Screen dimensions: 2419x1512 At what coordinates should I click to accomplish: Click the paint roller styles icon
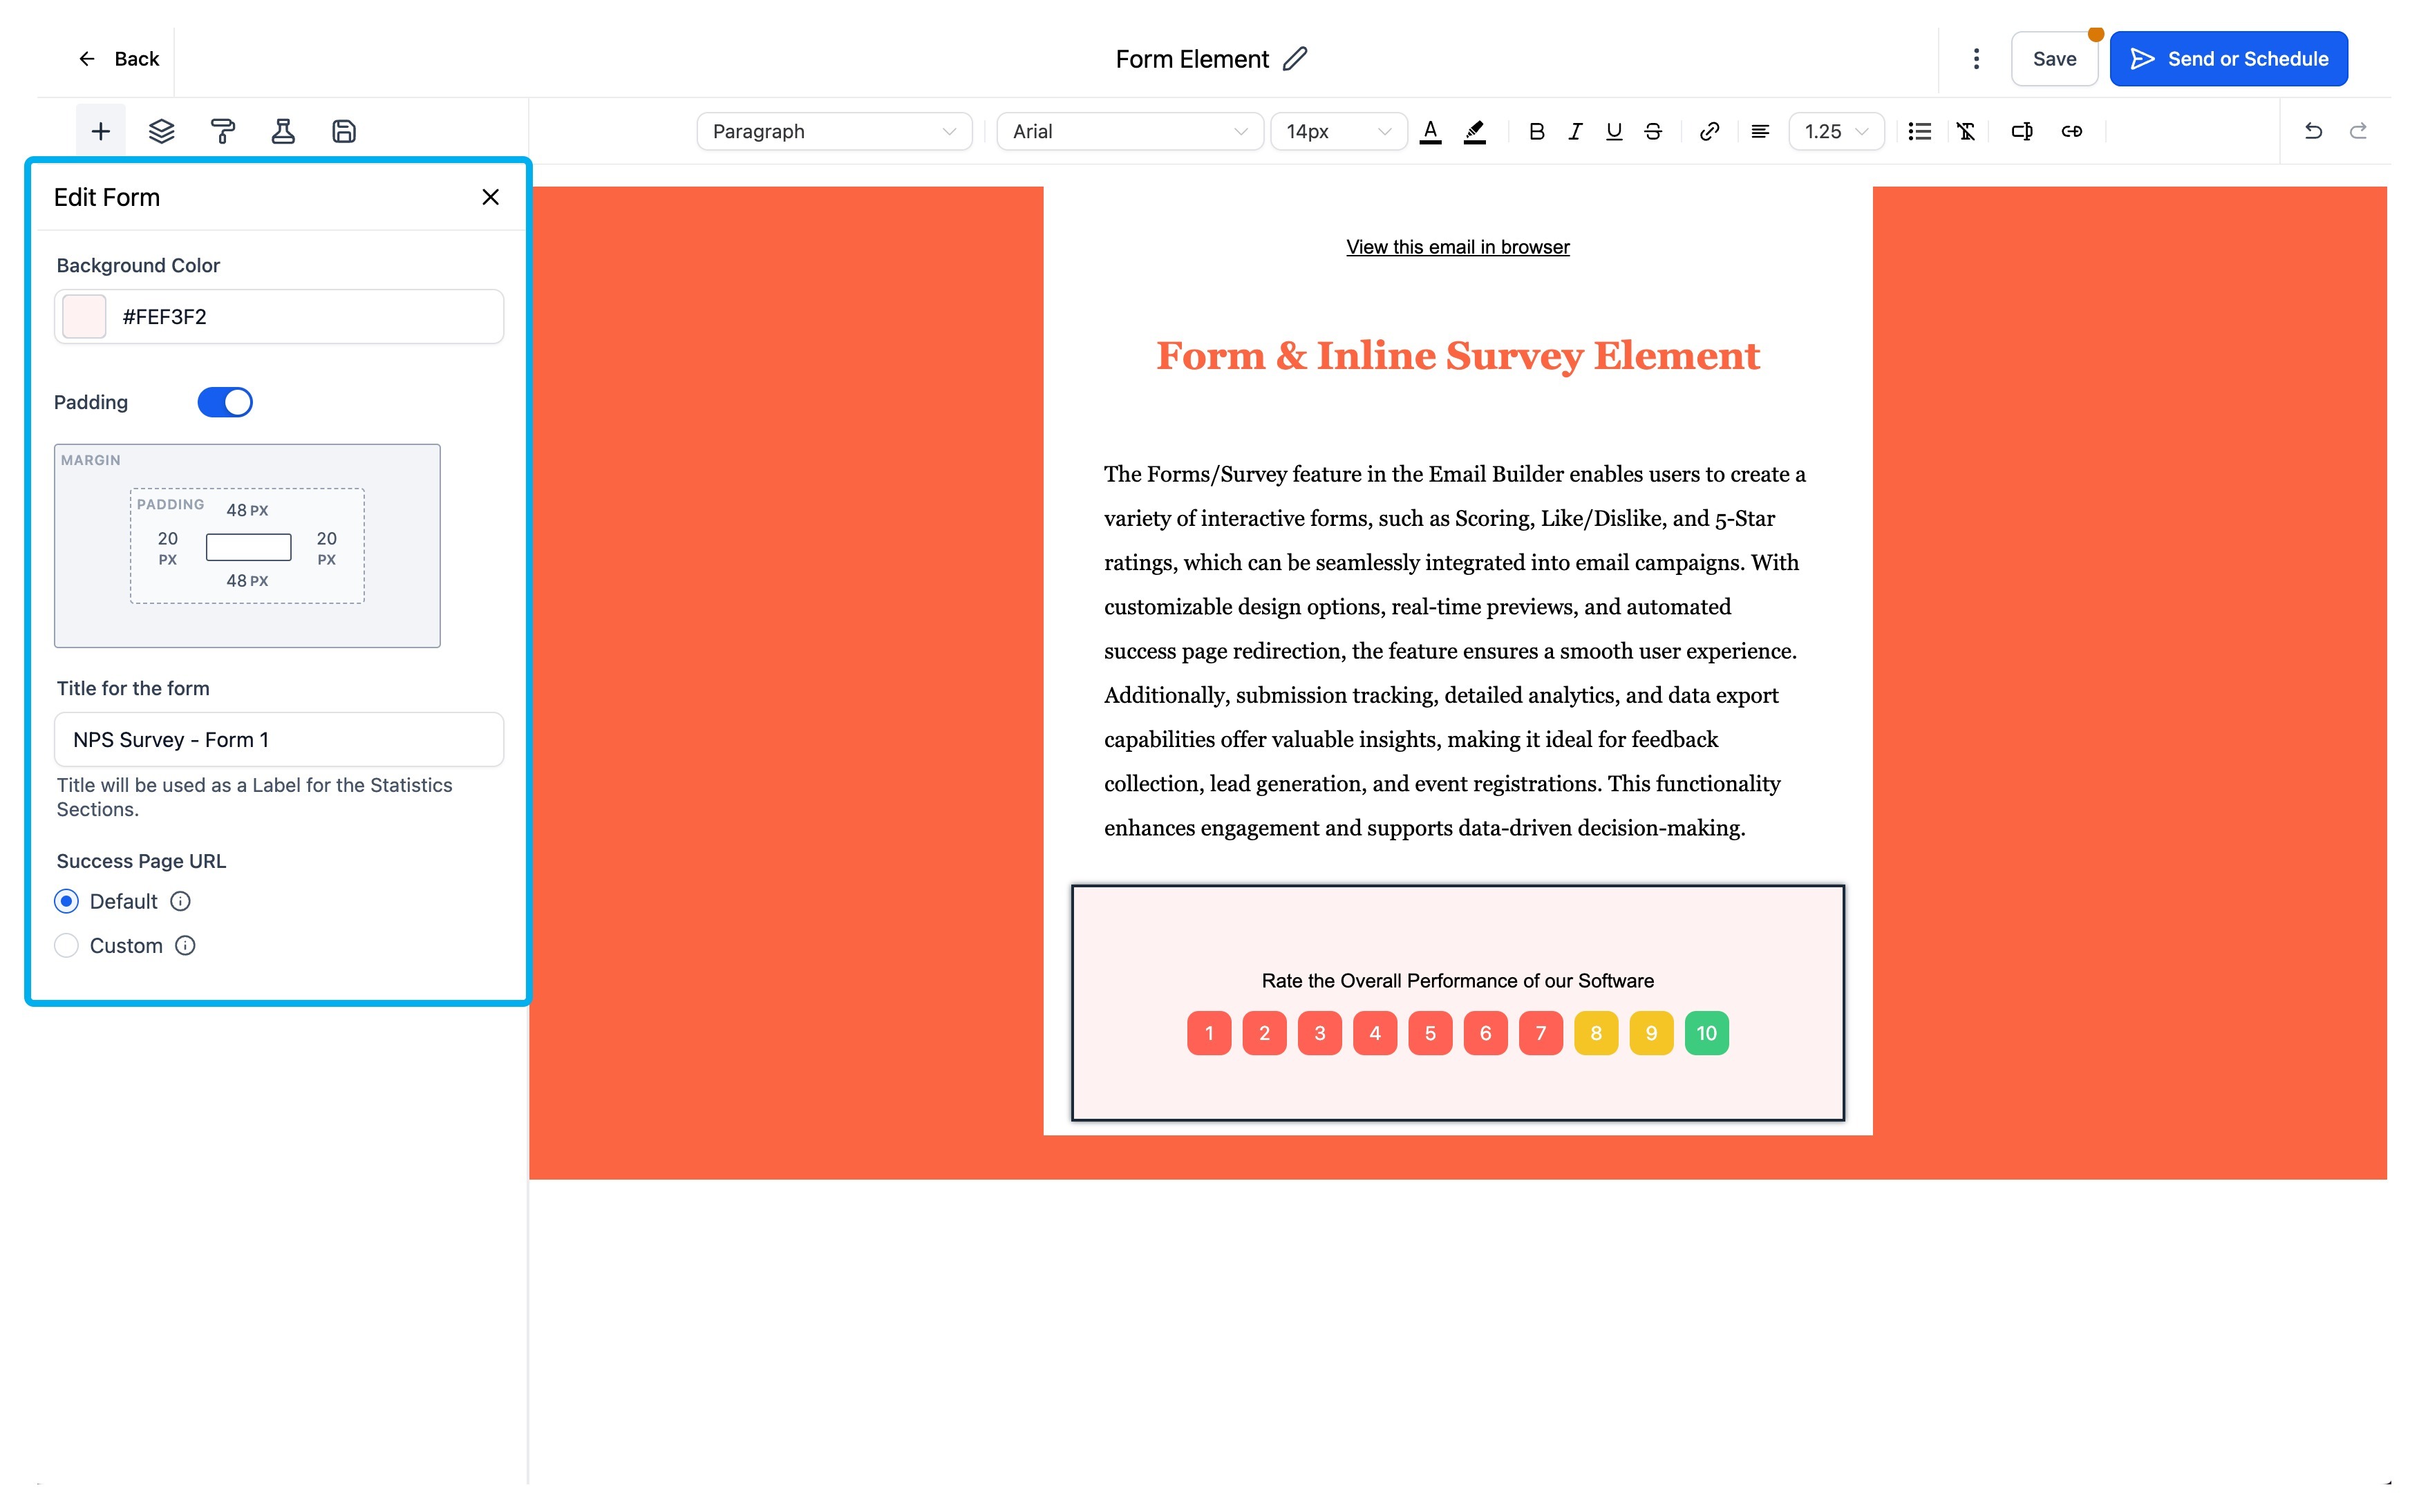click(222, 131)
